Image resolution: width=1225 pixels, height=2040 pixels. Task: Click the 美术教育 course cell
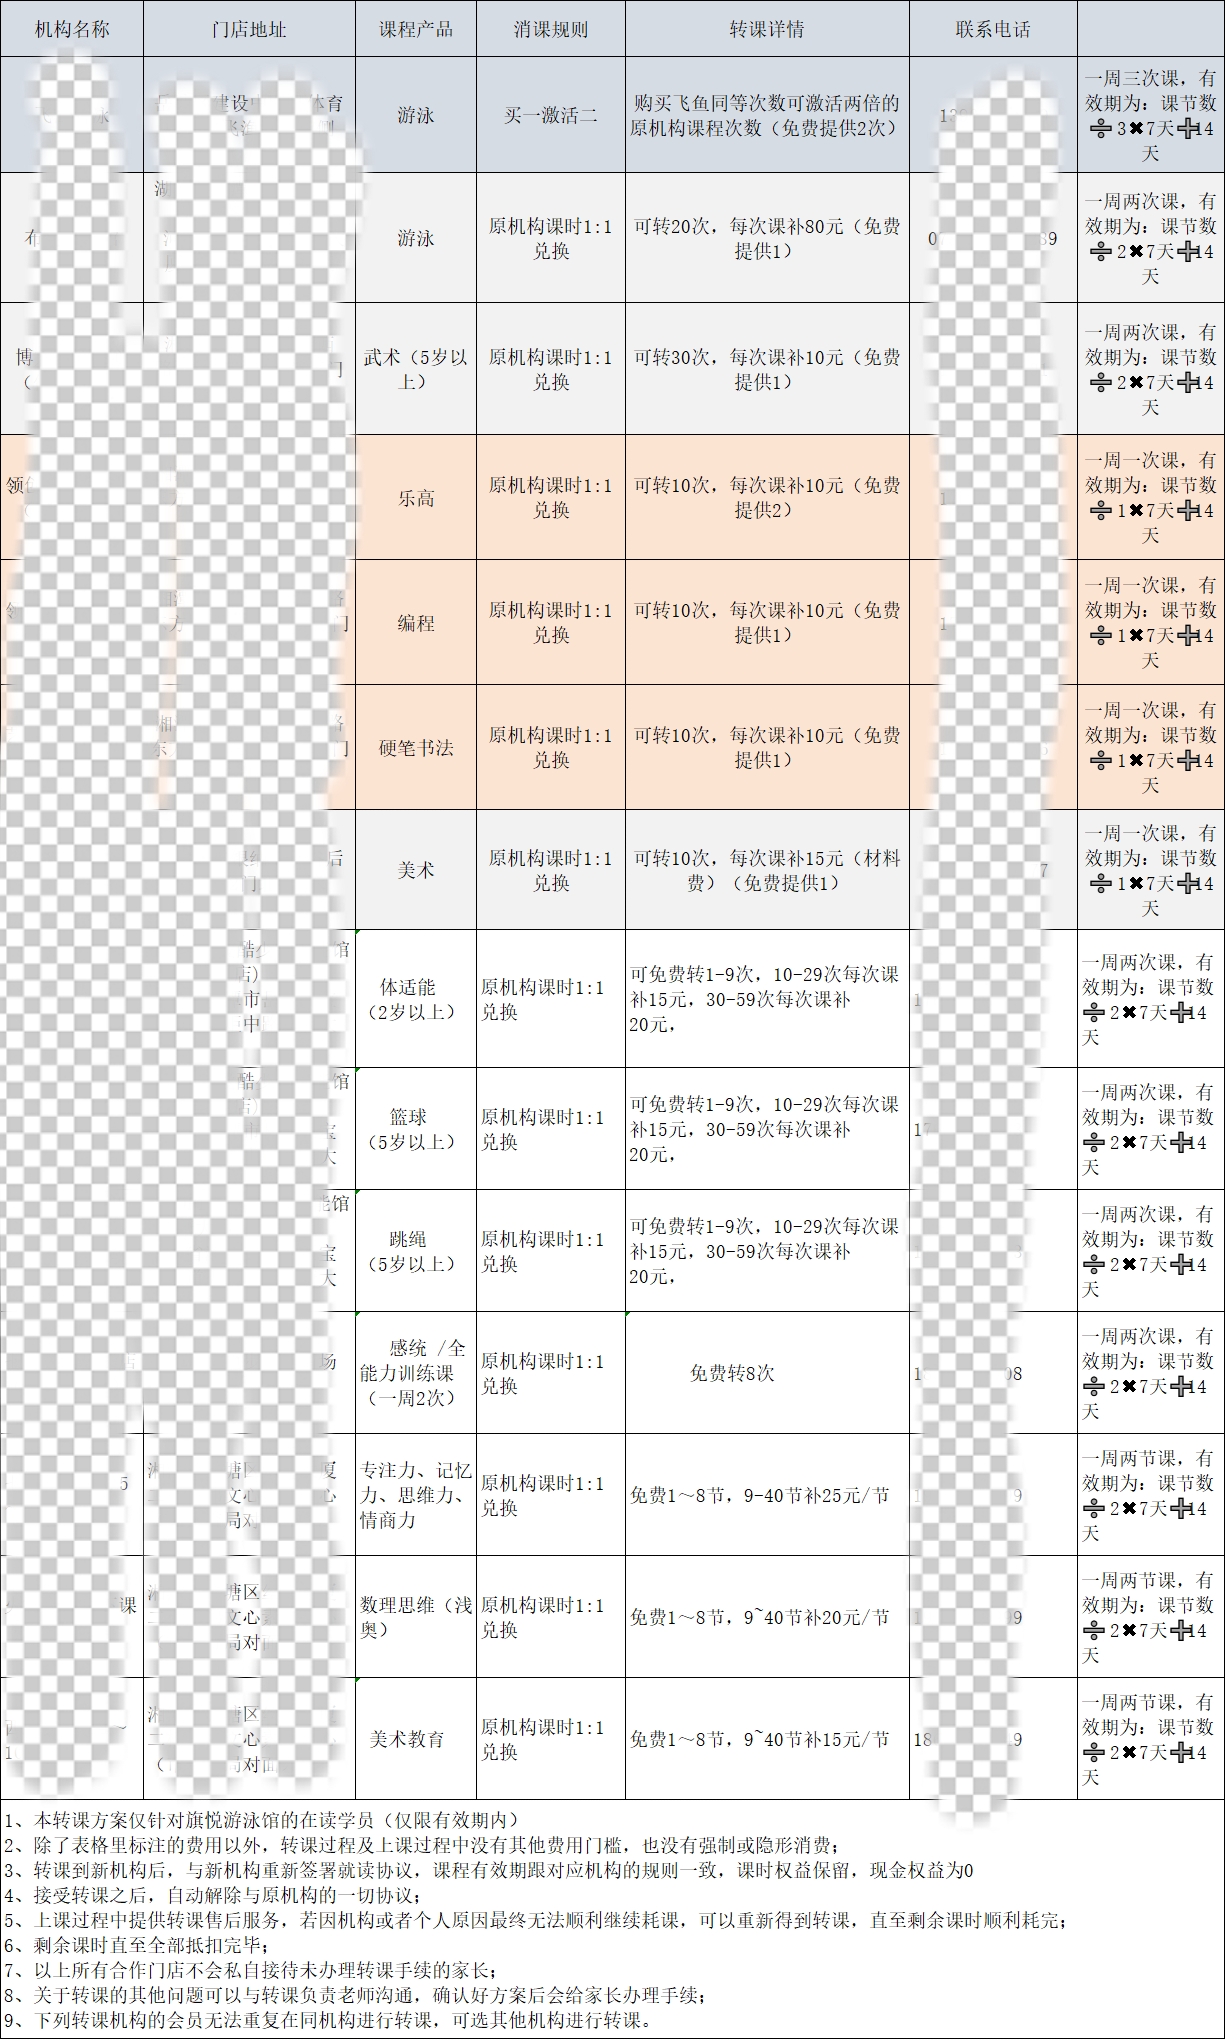pyautogui.click(x=407, y=1739)
